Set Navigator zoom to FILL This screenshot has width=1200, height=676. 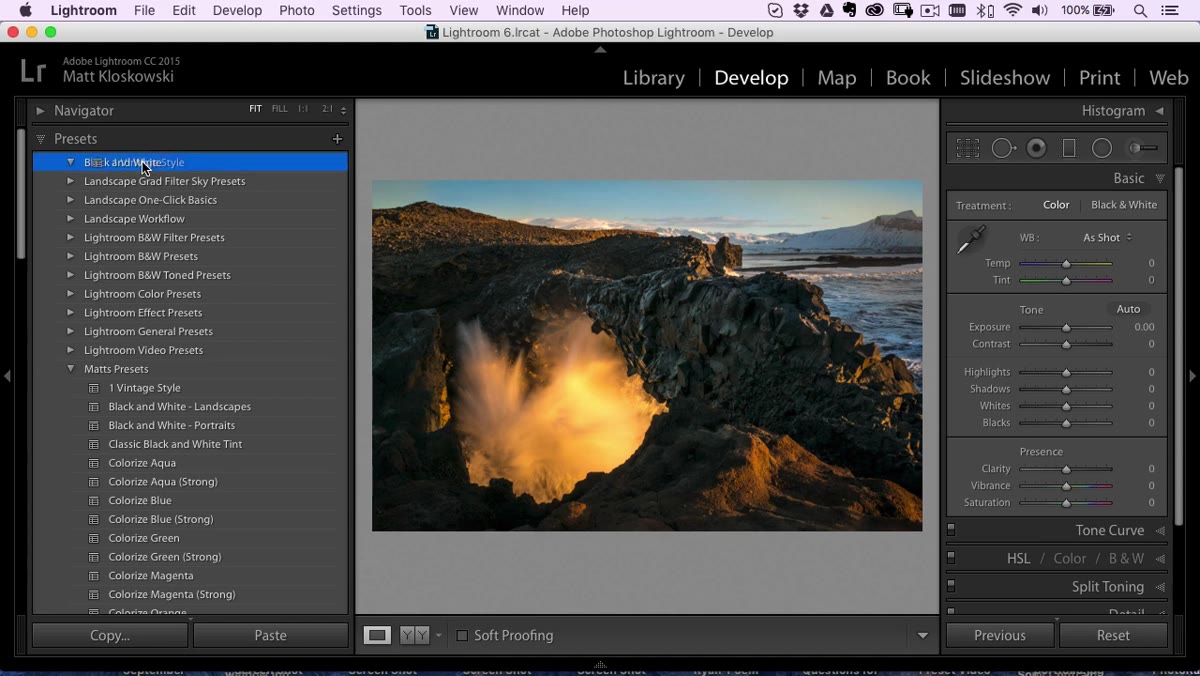280,110
